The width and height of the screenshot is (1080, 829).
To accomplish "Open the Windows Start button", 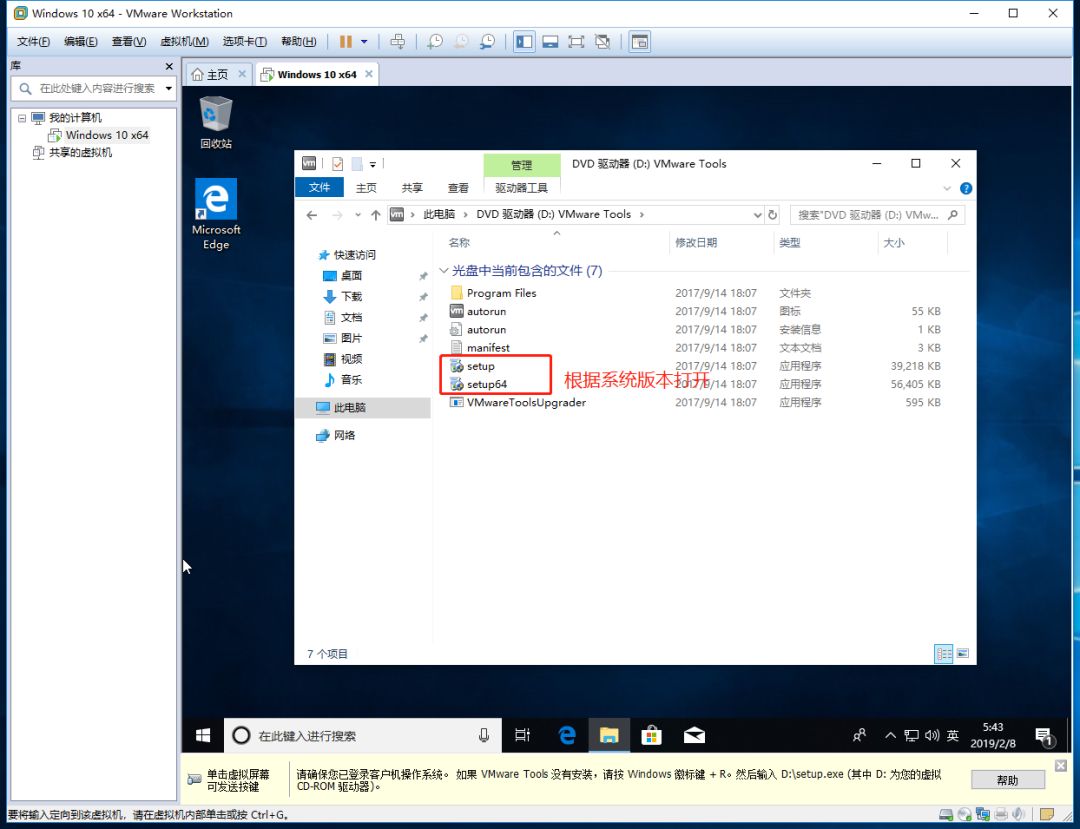I will (202, 735).
